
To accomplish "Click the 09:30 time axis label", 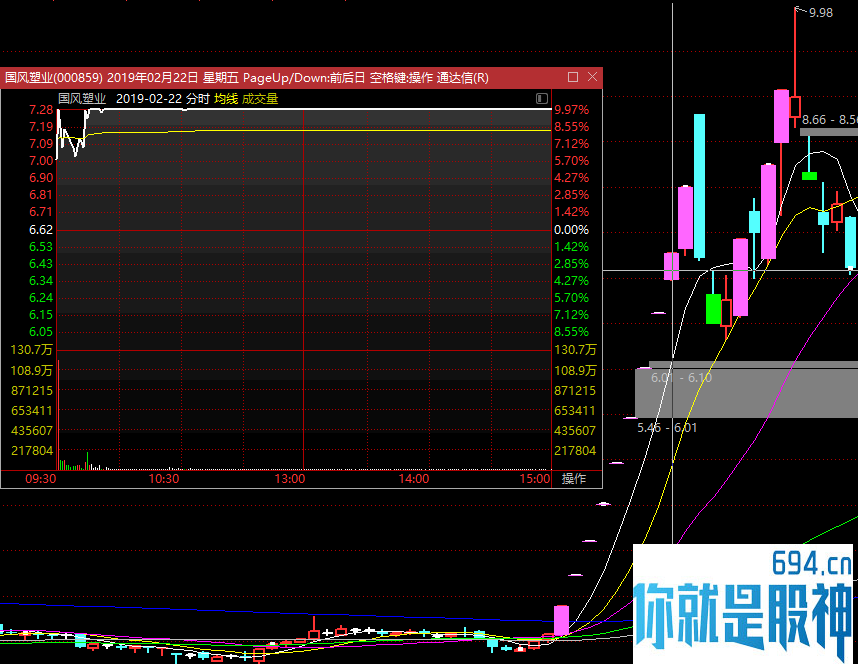I will [41, 479].
